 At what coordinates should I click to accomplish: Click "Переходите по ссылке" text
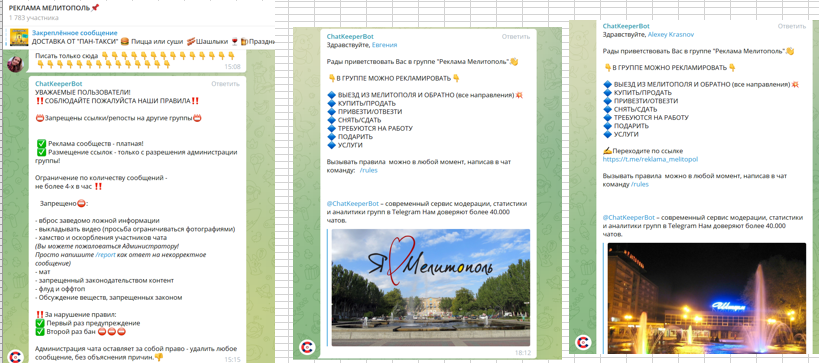click(x=647, y=150)
